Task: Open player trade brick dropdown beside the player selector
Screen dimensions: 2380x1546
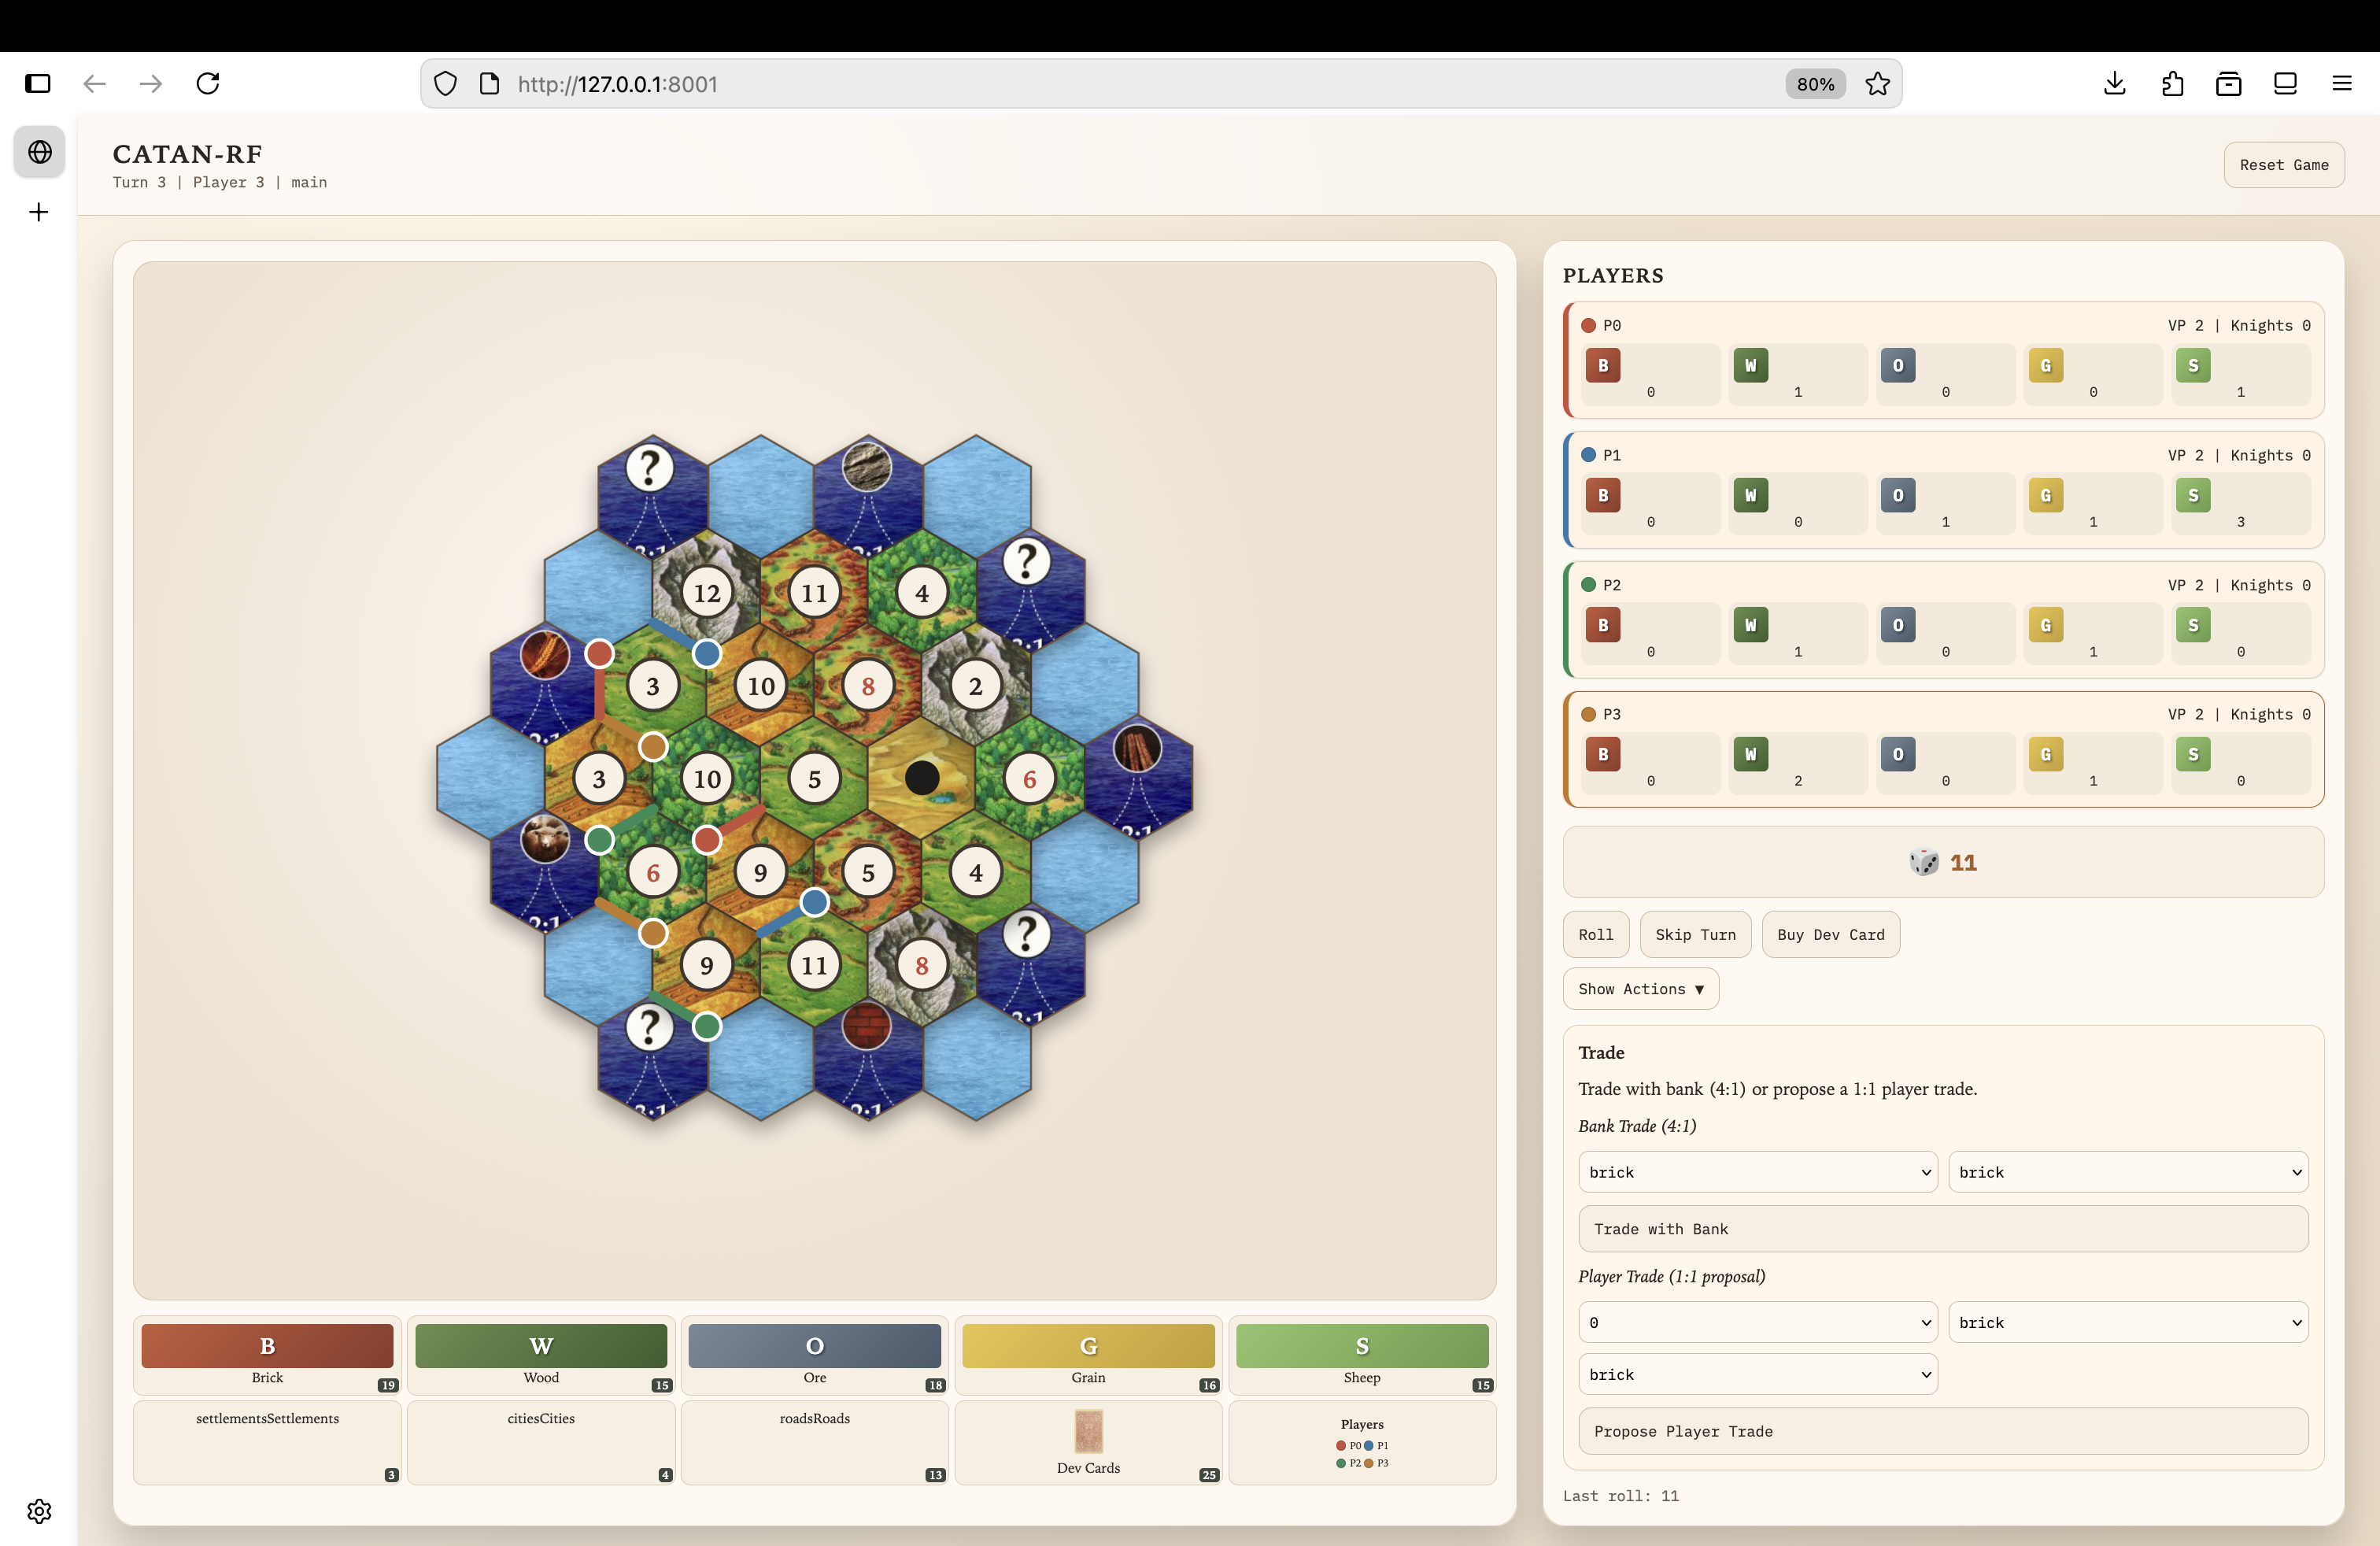Action: 2128,1322
